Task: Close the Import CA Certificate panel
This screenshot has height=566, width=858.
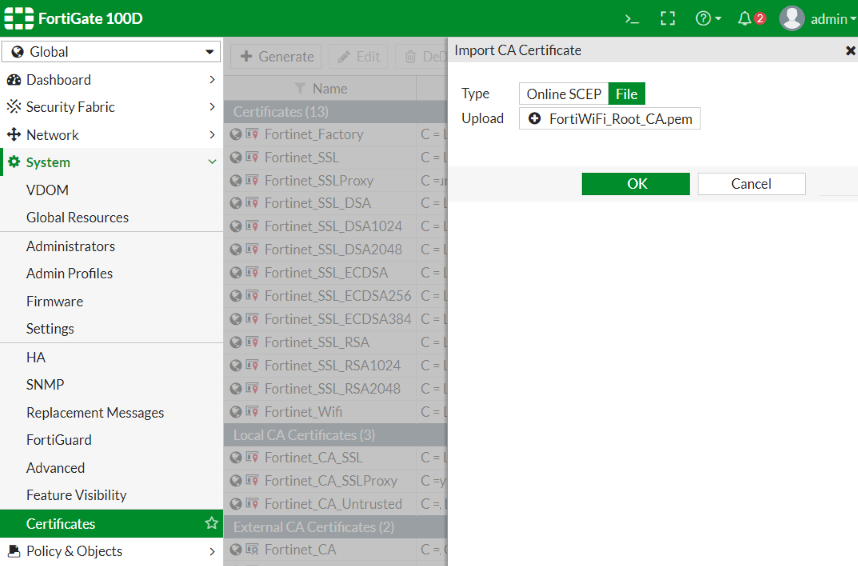Action: click(x=850, y=50)
